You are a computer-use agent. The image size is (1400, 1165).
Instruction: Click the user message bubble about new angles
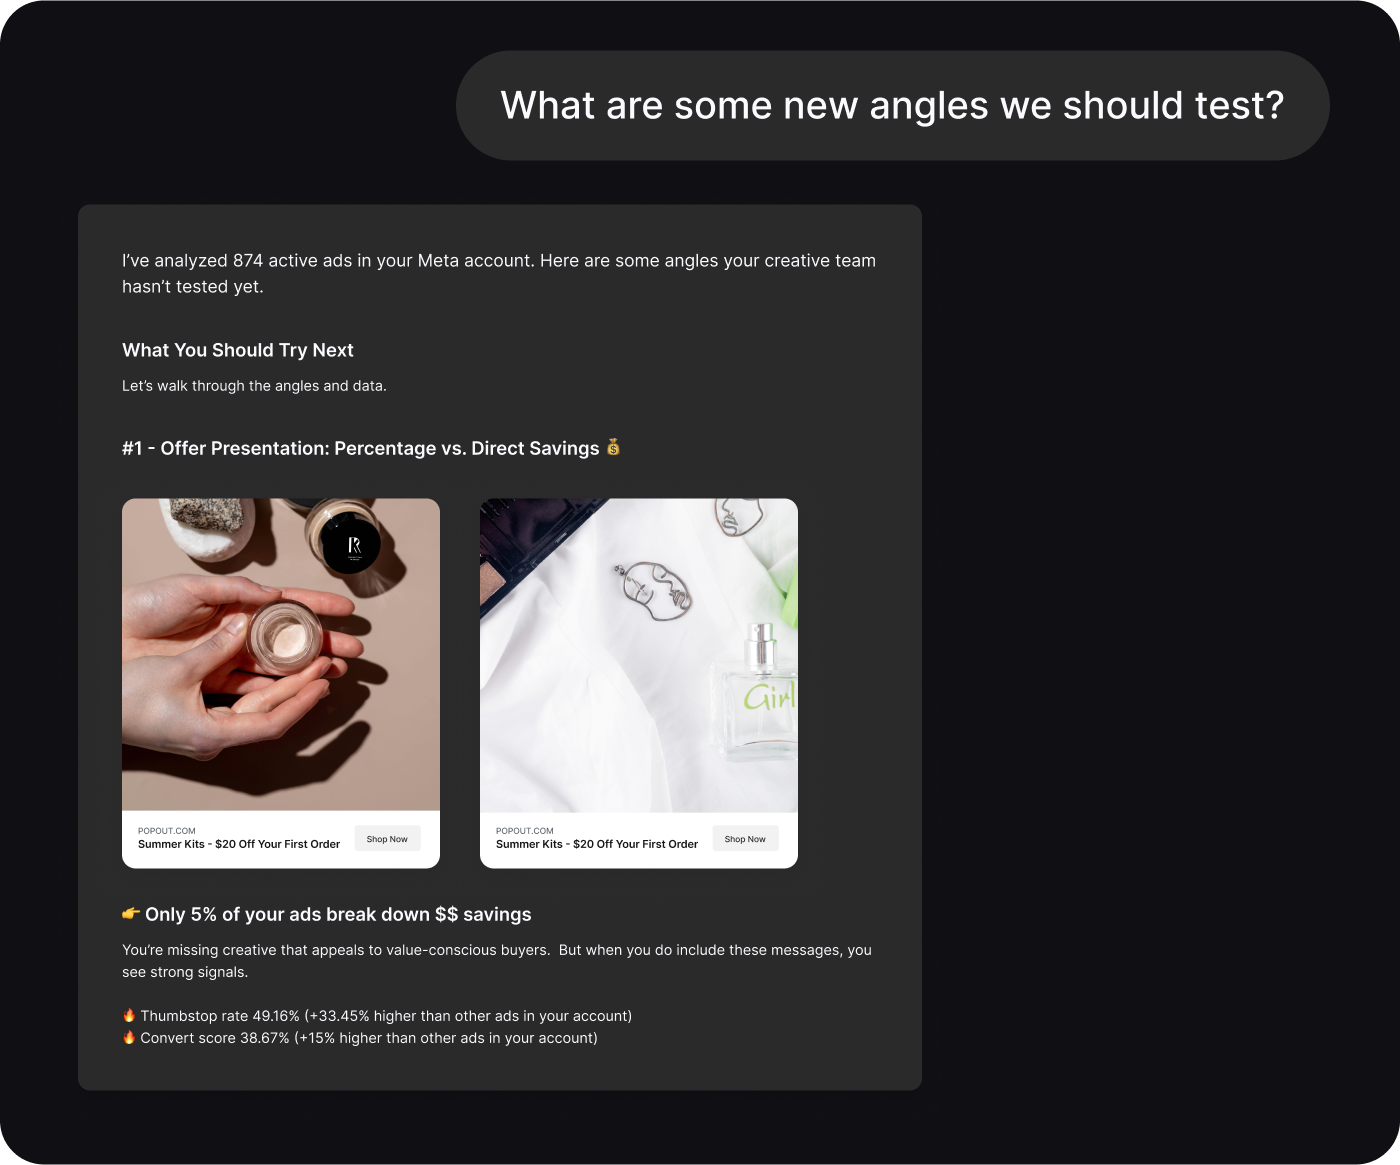click(x=893, y=106)
